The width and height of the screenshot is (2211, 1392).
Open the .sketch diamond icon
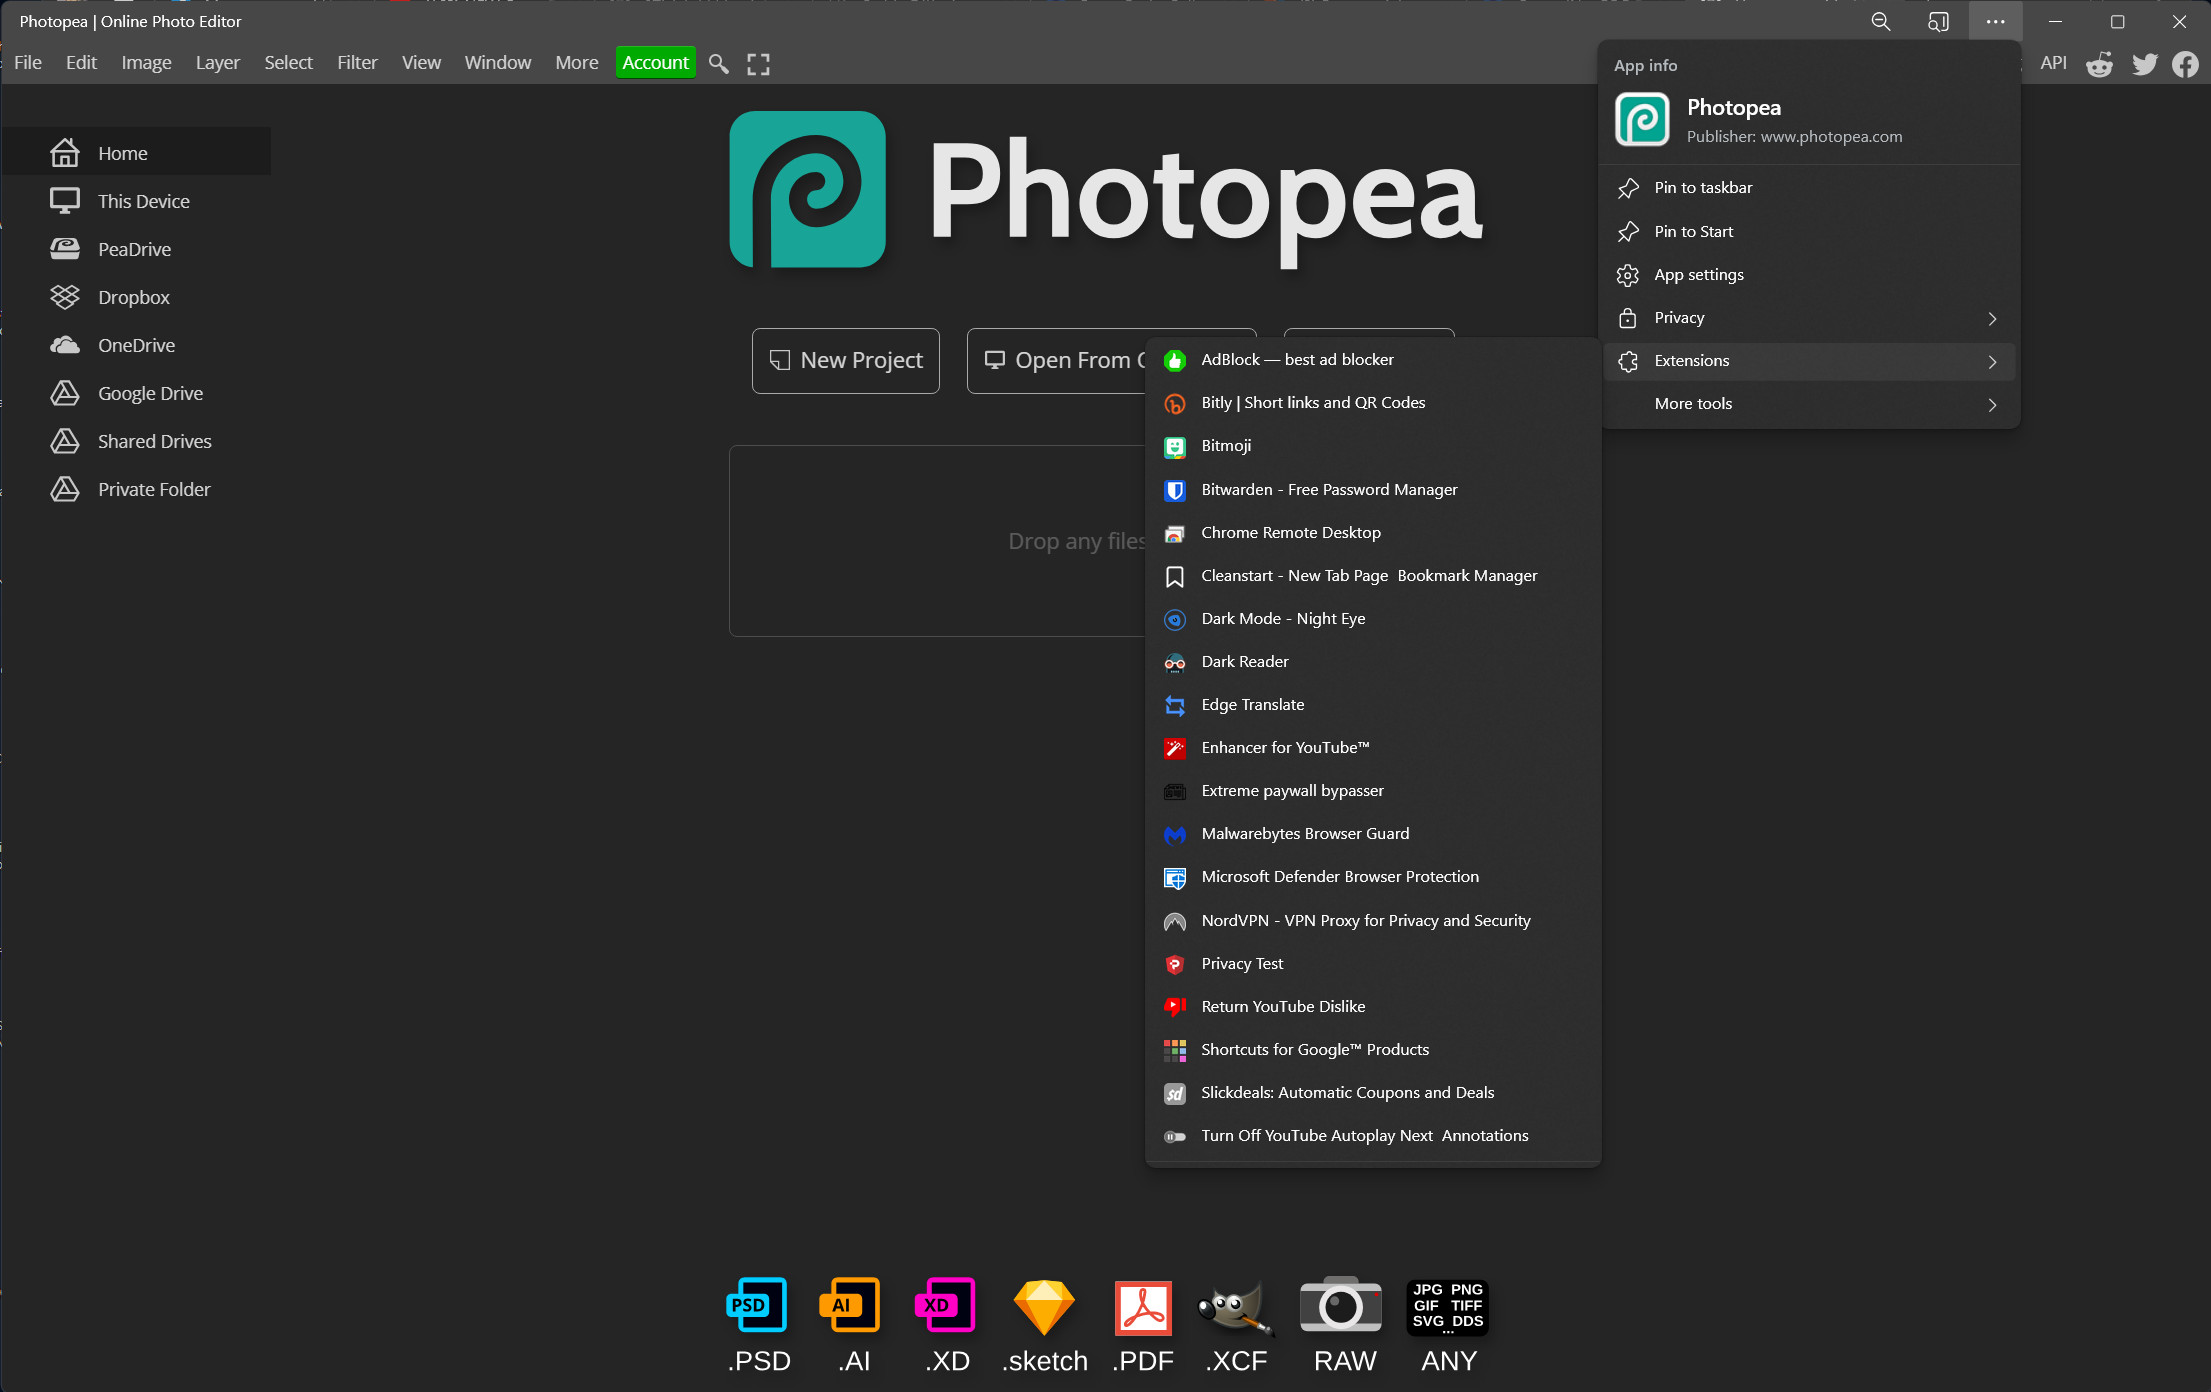click(1043, 1307)
